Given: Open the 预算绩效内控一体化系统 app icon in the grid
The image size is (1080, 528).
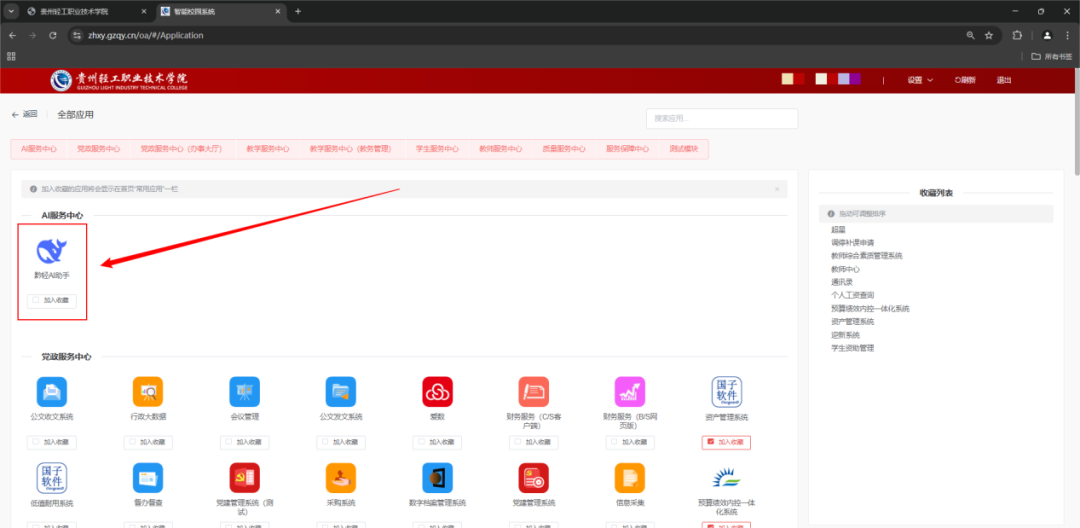Looking at the screenshot, I should pos(727,478).
